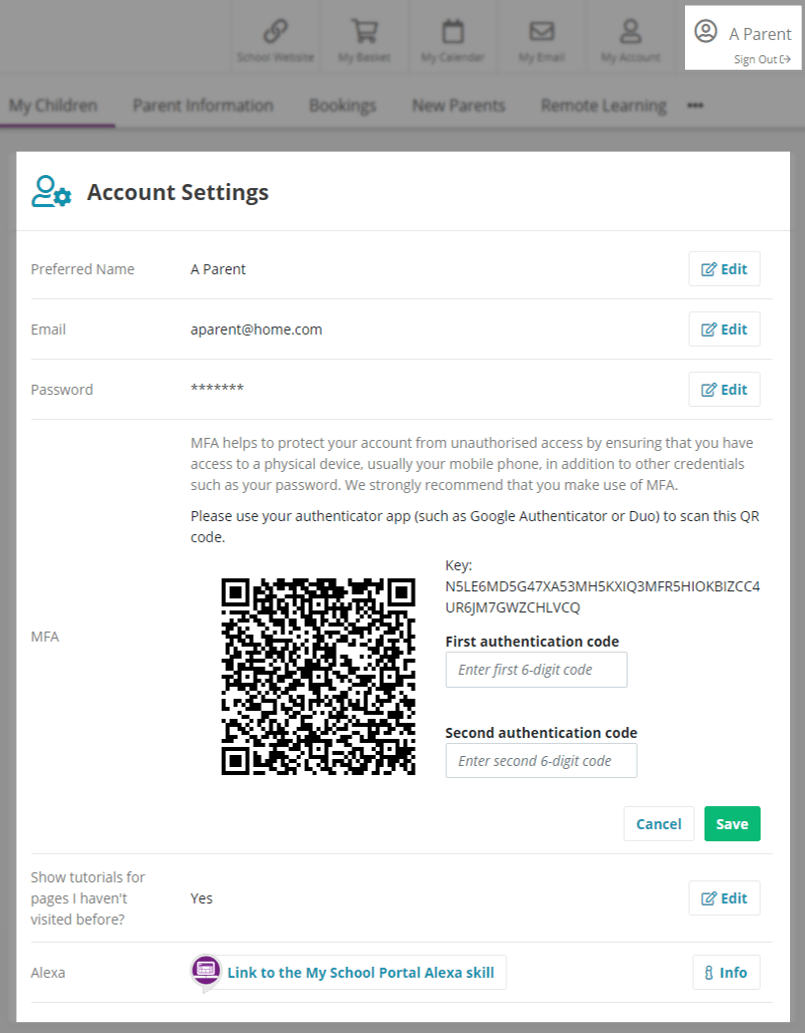The width and height of the screenshot is (805, 1033).
Task: Edit the Email address setting
Action: pyautogui.click(x=724, y=329)
